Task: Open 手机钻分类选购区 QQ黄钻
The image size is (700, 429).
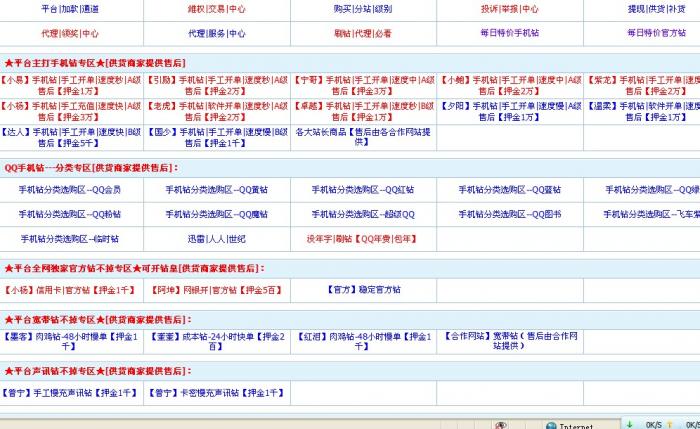Action: pos(217,190)
